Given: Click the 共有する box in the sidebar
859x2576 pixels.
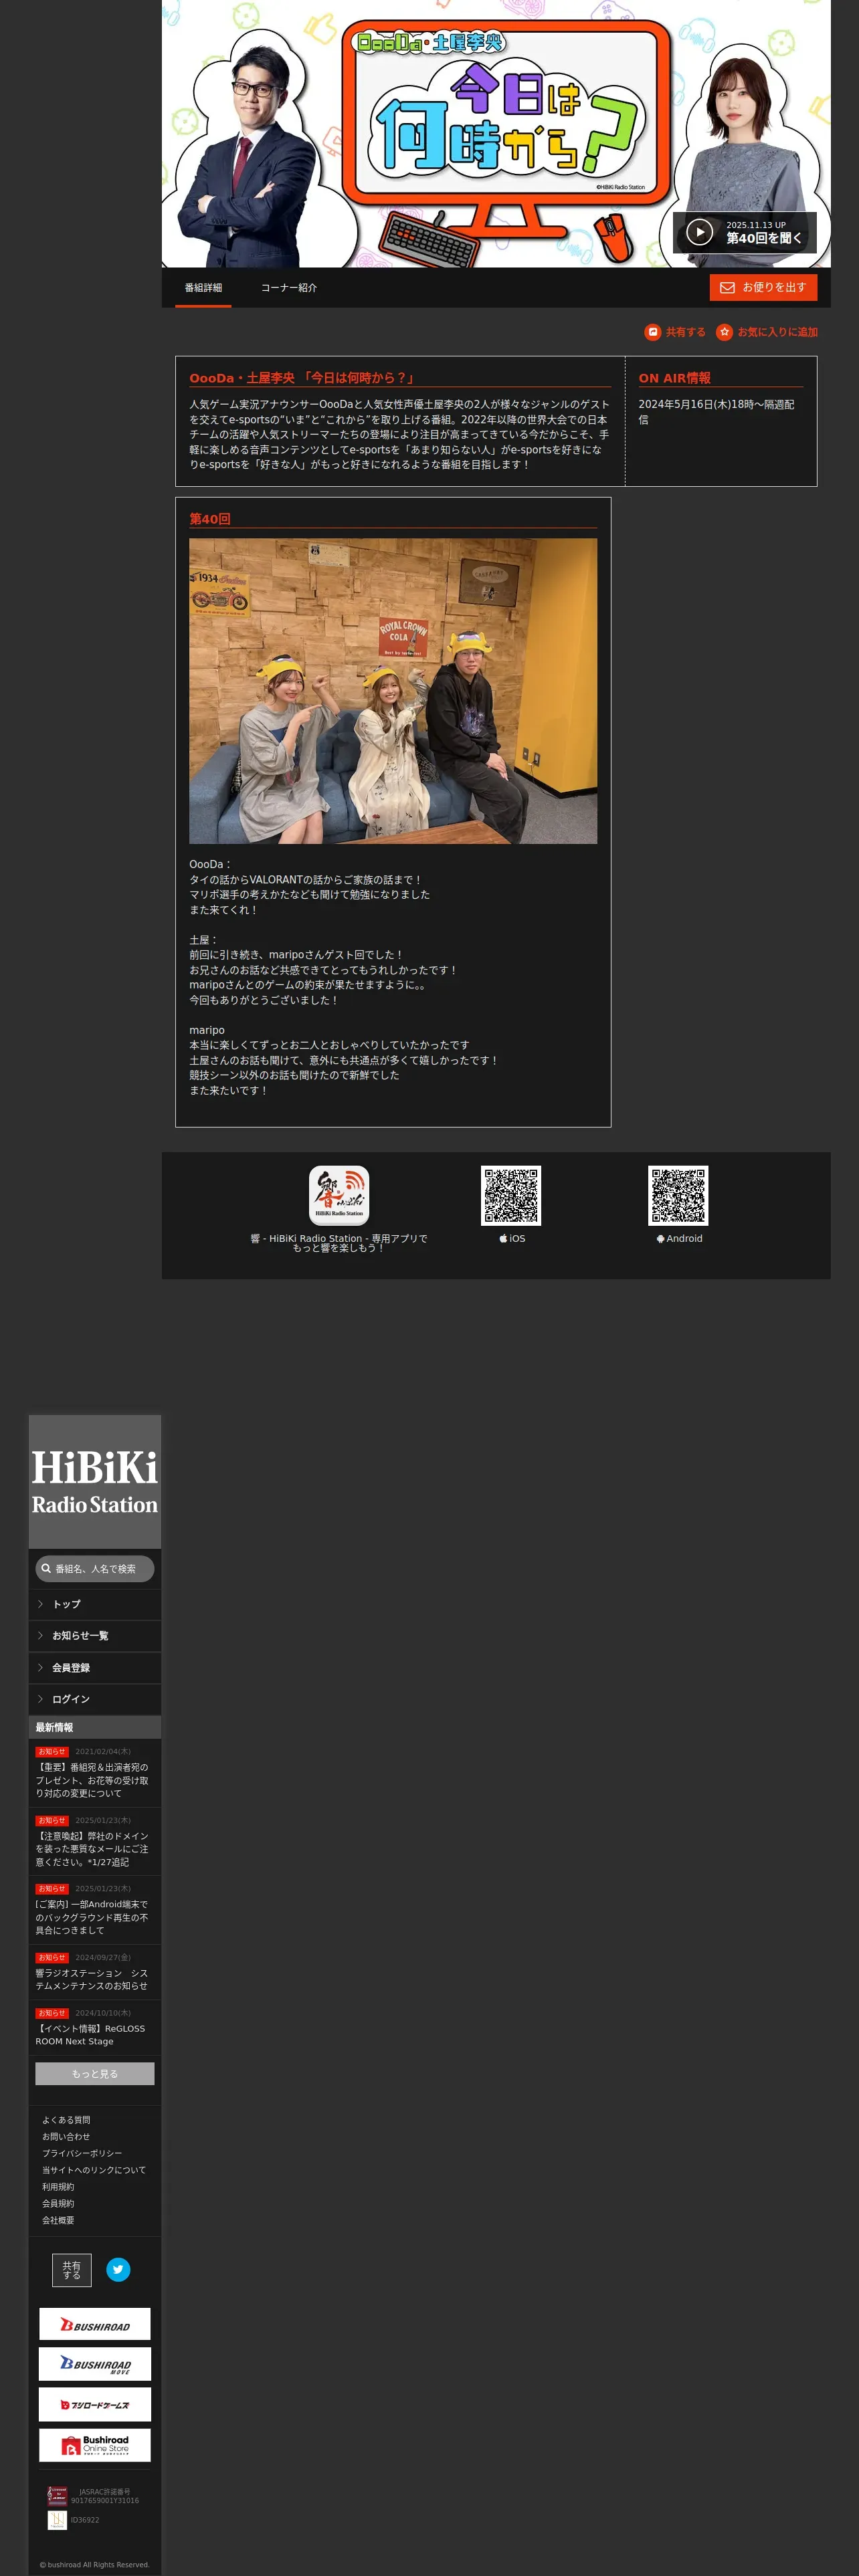Looking at the screenshot, I should [x=72, y=2270].
